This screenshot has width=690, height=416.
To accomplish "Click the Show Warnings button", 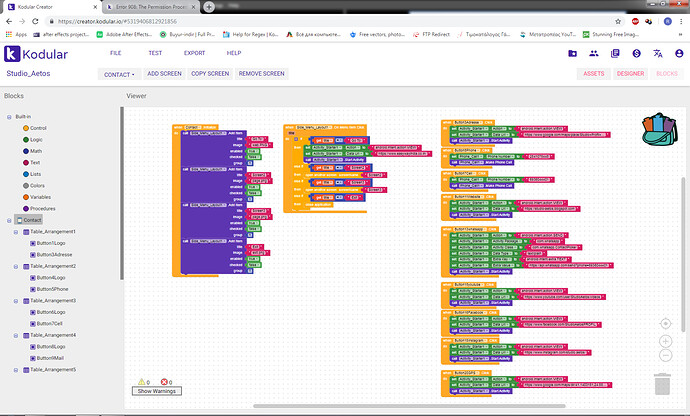I will pyautogui.click(x=157, y=391).
